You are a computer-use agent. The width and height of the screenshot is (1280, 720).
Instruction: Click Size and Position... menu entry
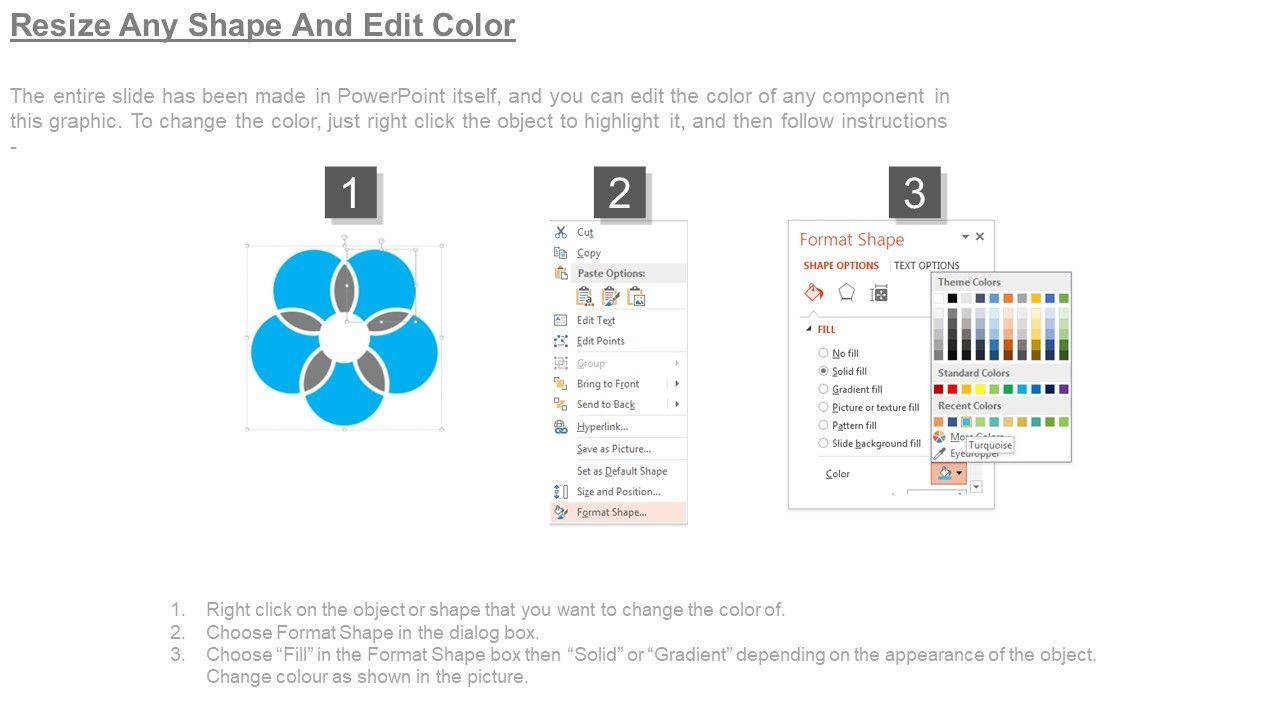(x=618, y=492)
